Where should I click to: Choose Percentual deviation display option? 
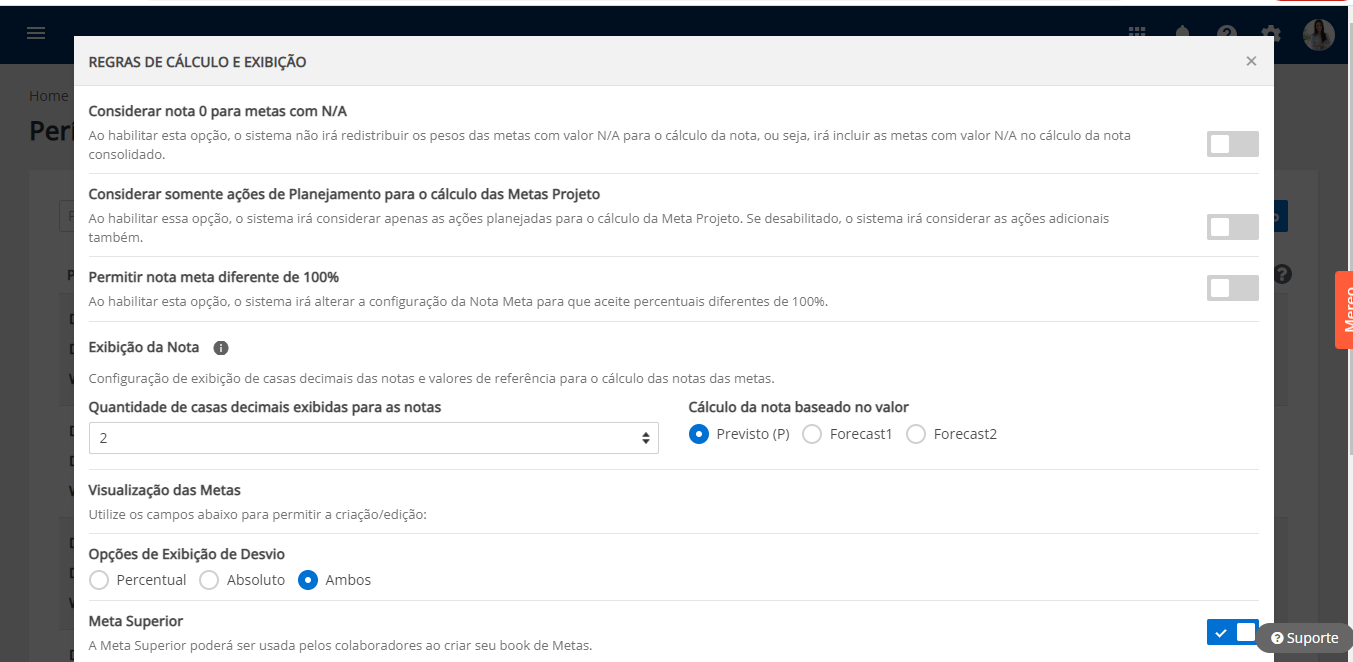pyautogui.click(x=99, y=580)
